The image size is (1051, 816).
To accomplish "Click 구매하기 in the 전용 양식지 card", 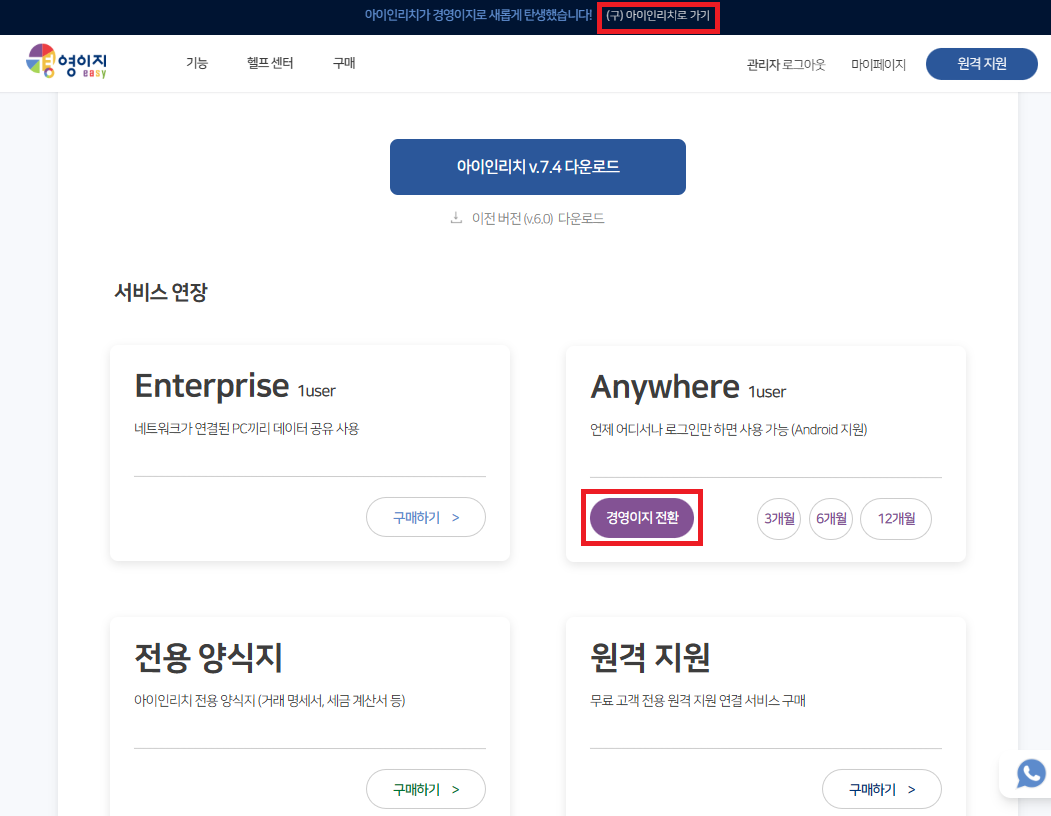I will (x=425, y=789).
